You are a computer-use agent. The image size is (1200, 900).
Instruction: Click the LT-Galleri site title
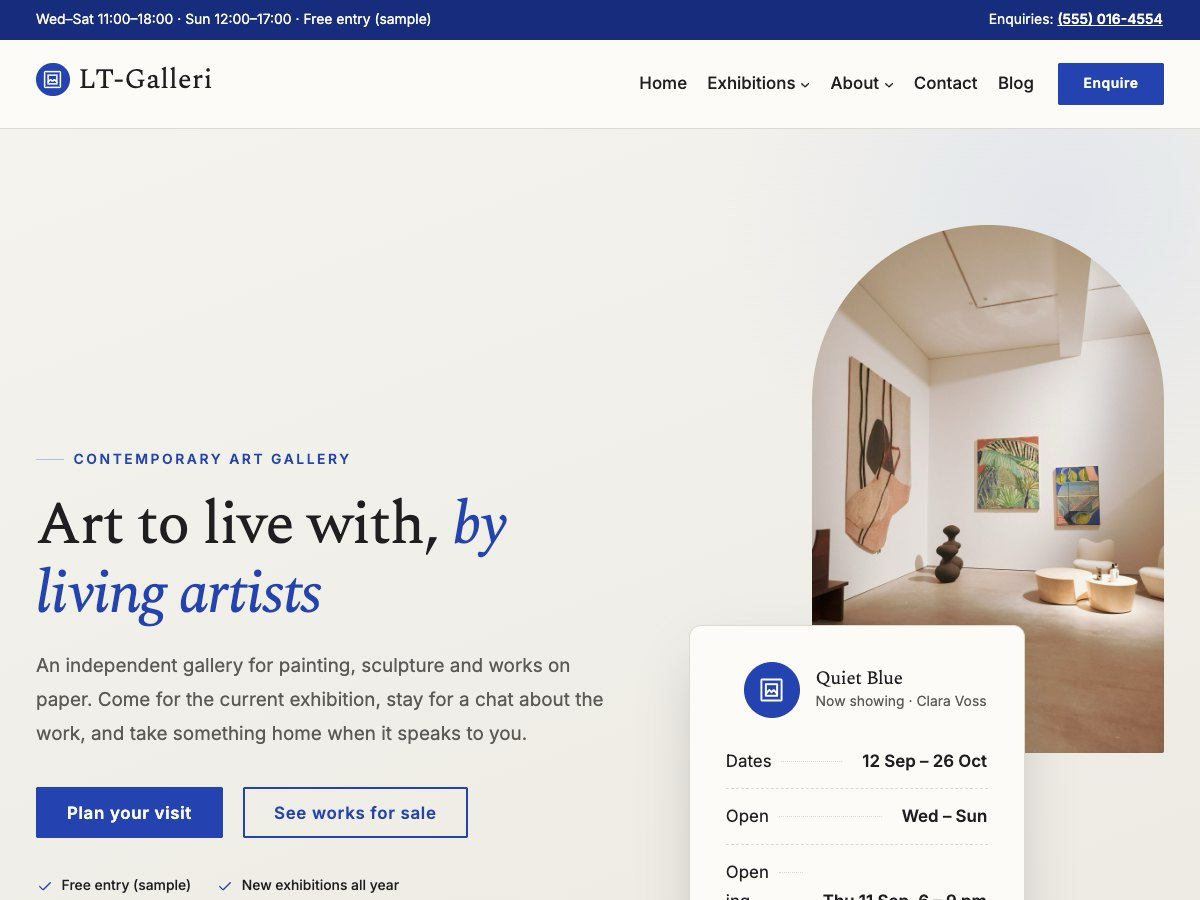click(146, 79)
